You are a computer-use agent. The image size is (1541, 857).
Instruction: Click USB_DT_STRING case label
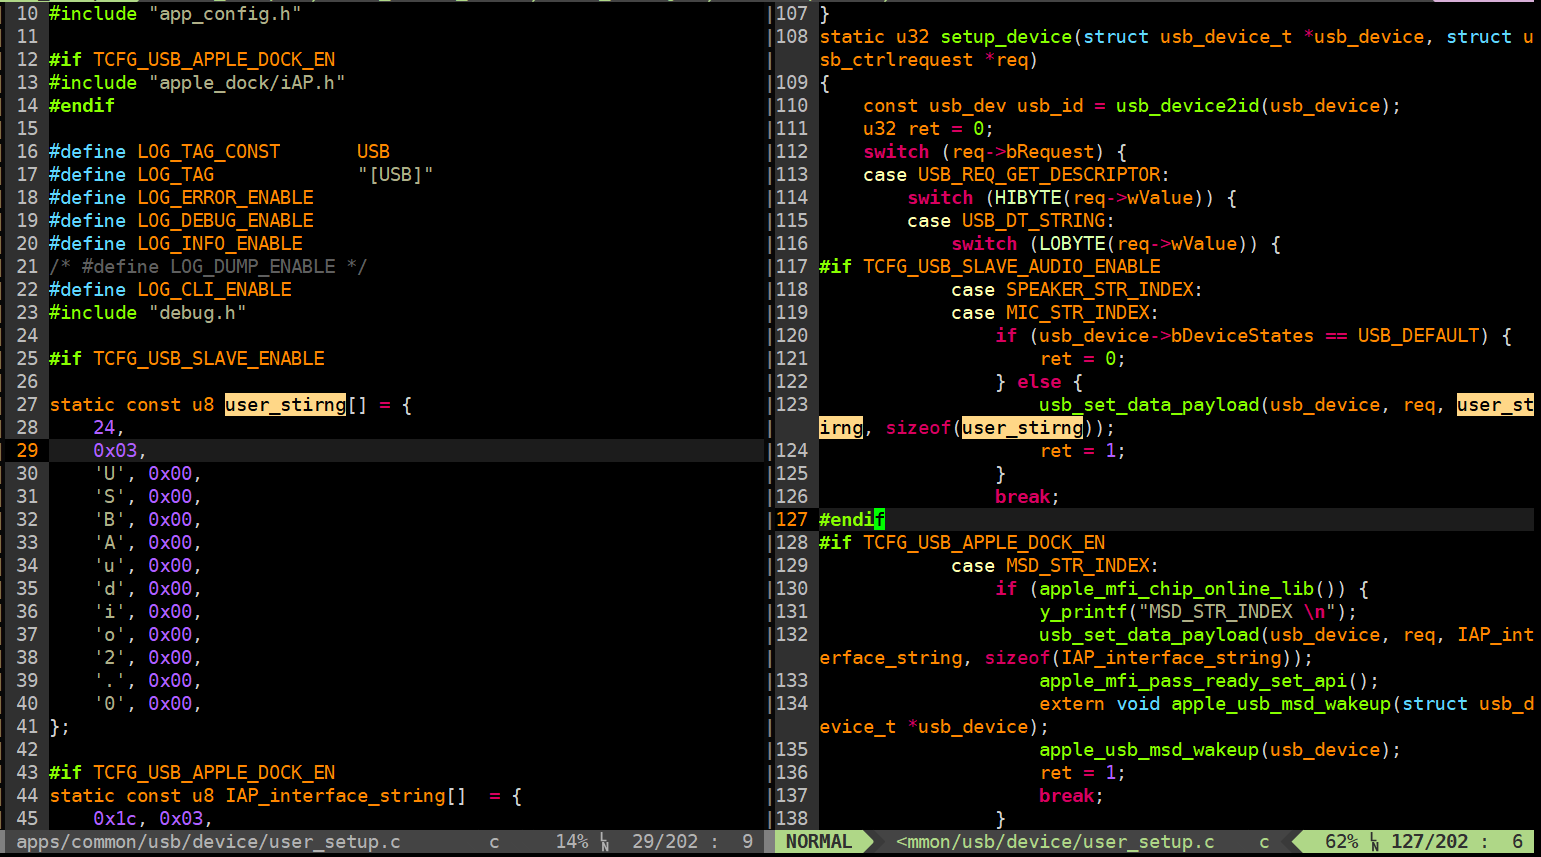point(1033,221)
